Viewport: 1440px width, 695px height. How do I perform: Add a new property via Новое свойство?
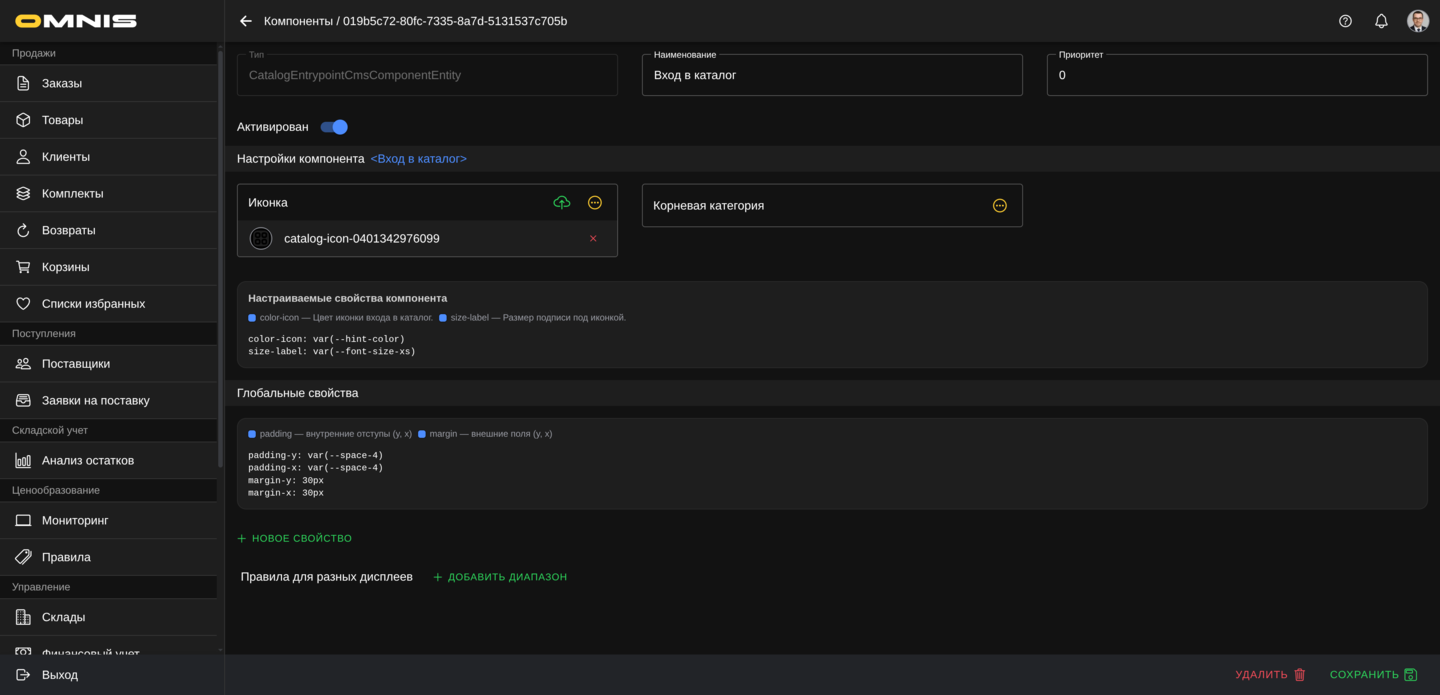point(295,539)
